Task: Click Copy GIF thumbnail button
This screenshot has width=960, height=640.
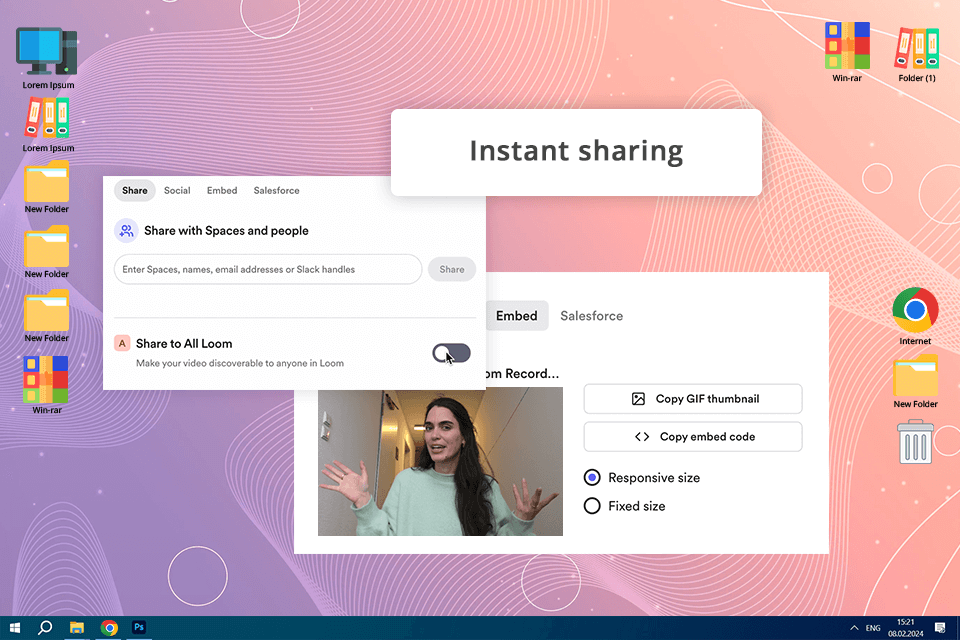Action: pyautogui.click(x=693, y=399)
